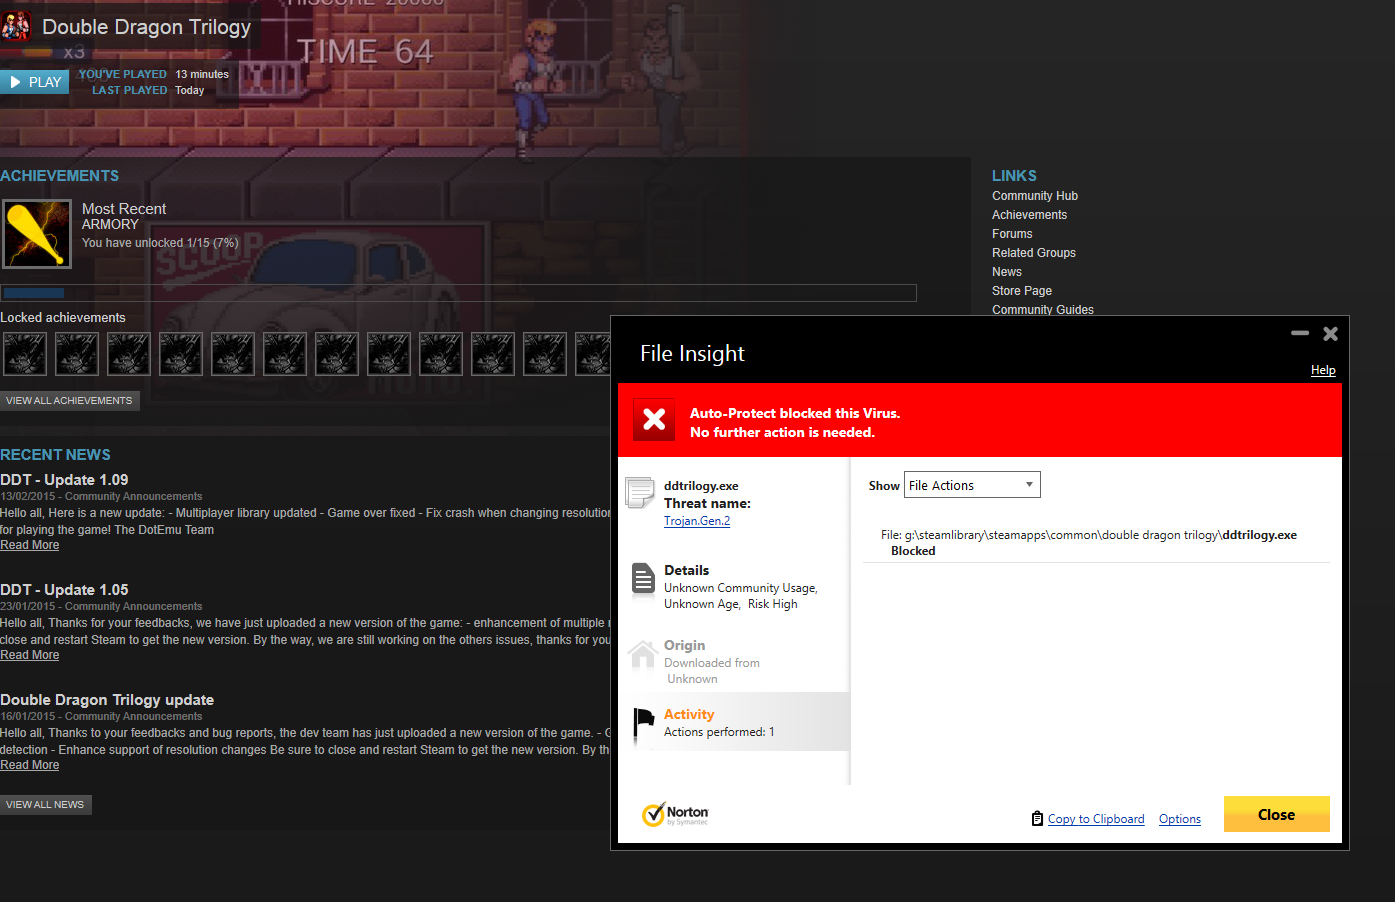Open the DDT - Update 1.09 news headline
The width and height of the screenshot is (1395, 902).
64,480
